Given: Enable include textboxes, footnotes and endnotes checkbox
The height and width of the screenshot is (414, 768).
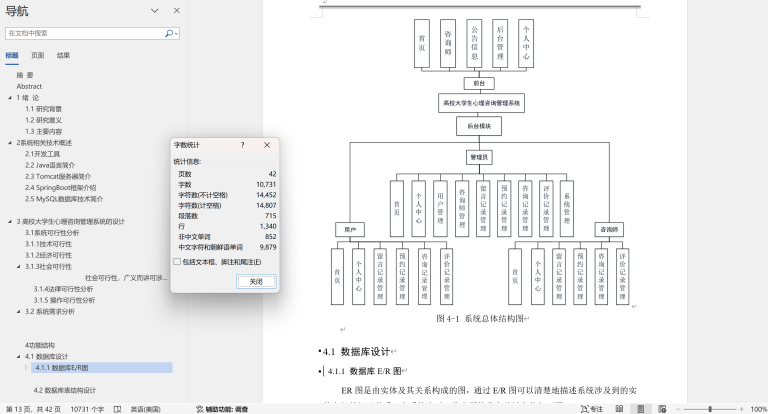Looking at the screenshot, I should point(177,262).
